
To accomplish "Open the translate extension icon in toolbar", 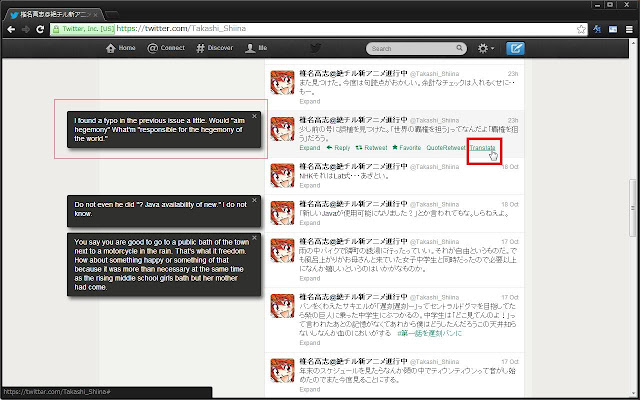I will (597, 29).
